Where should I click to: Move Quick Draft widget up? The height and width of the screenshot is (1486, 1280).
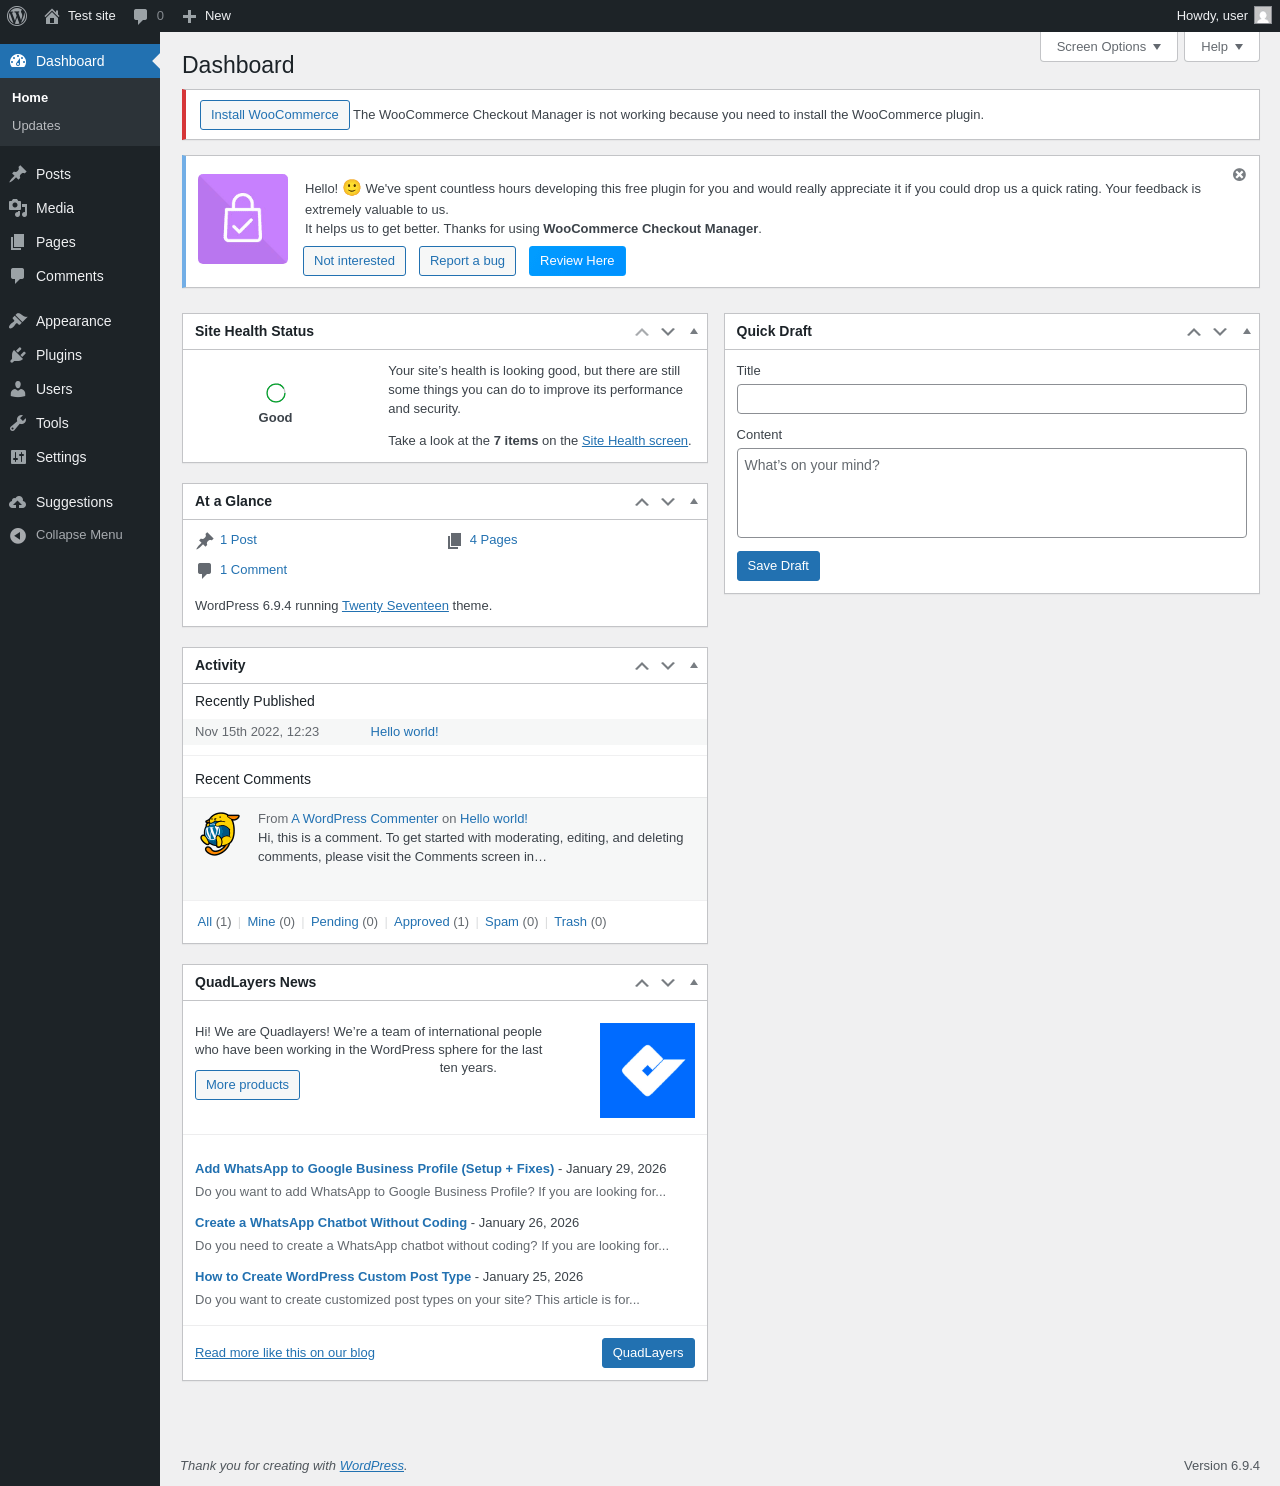[1194, 332]
